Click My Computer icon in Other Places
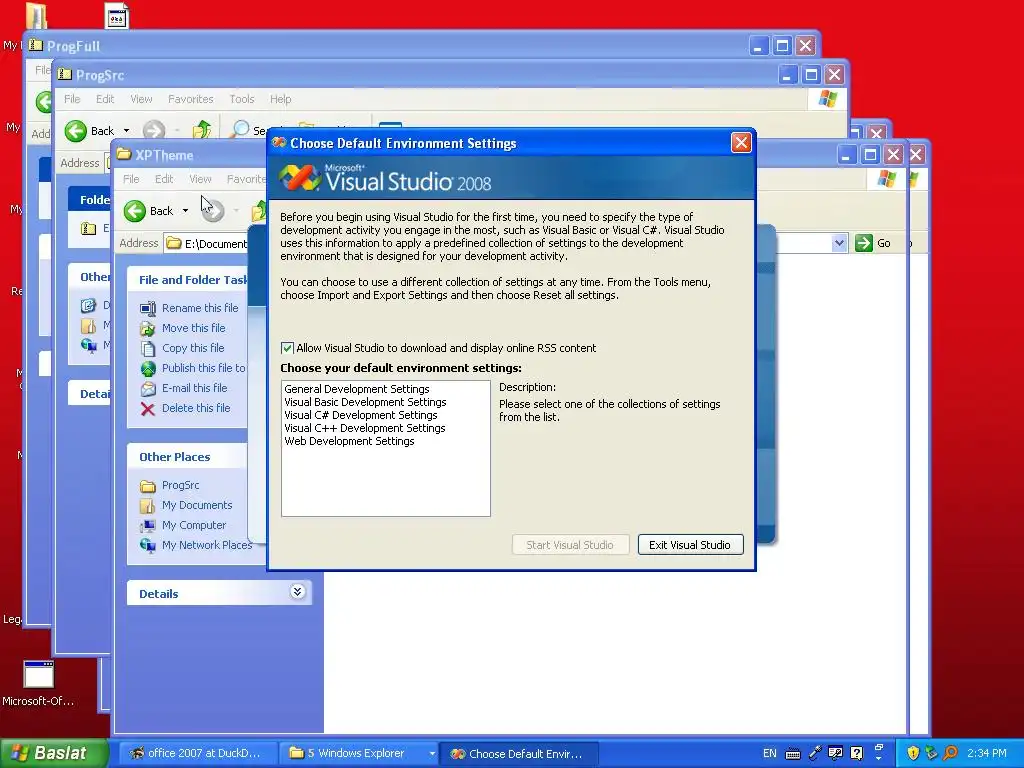The height and width of the screenshot is (768, 1024). 148,526
